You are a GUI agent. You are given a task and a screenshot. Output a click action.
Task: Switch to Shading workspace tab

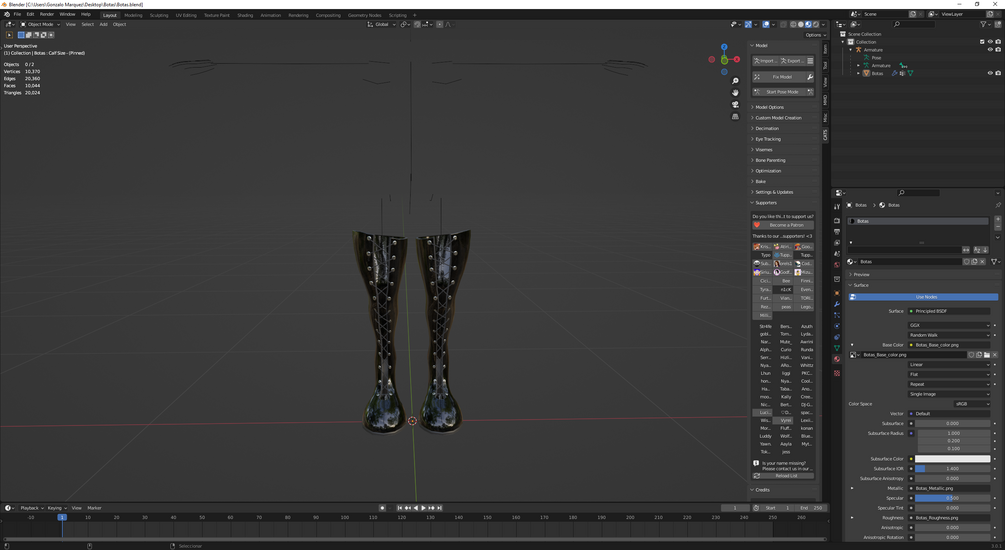[245, 15]
